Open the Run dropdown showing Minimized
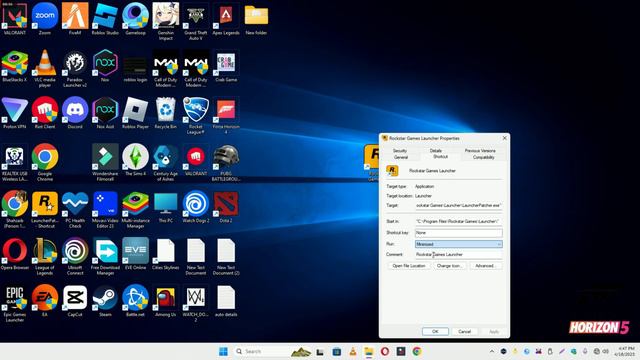 (x=459, y=244)
